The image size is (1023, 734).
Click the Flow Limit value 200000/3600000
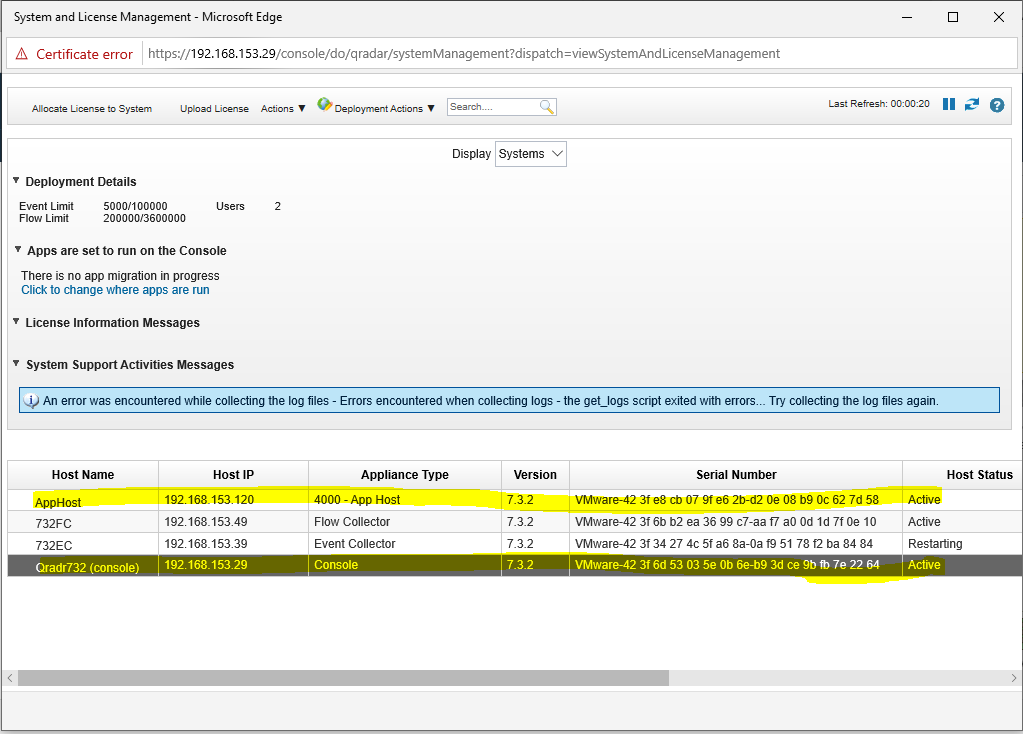(x=144, y=219)
